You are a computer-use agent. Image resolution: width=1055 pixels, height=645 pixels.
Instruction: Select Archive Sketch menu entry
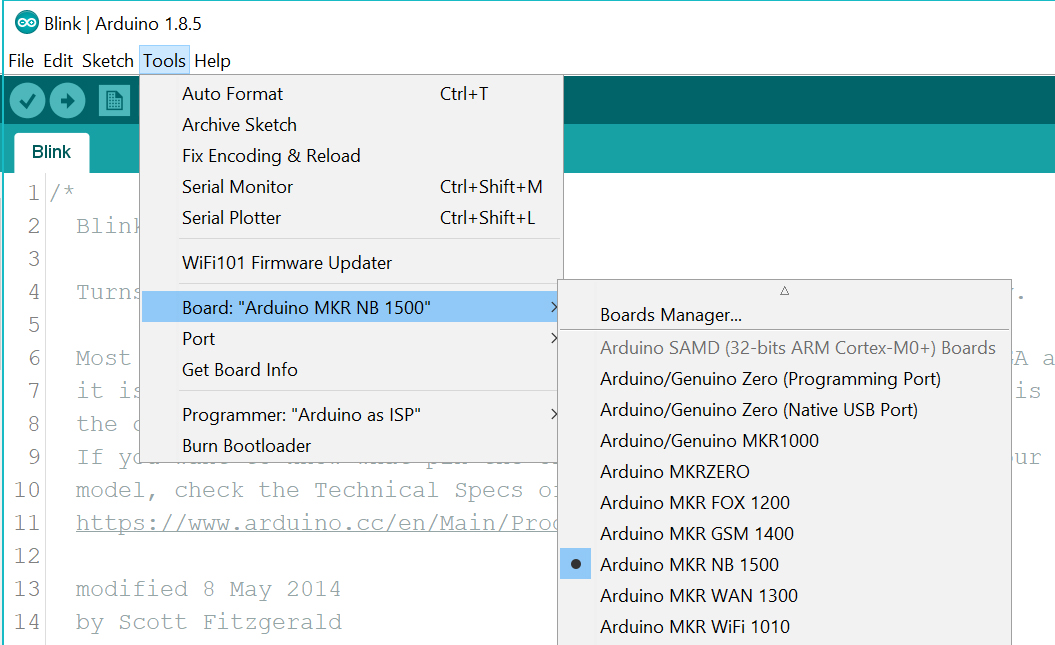click(x=351, y=125)
